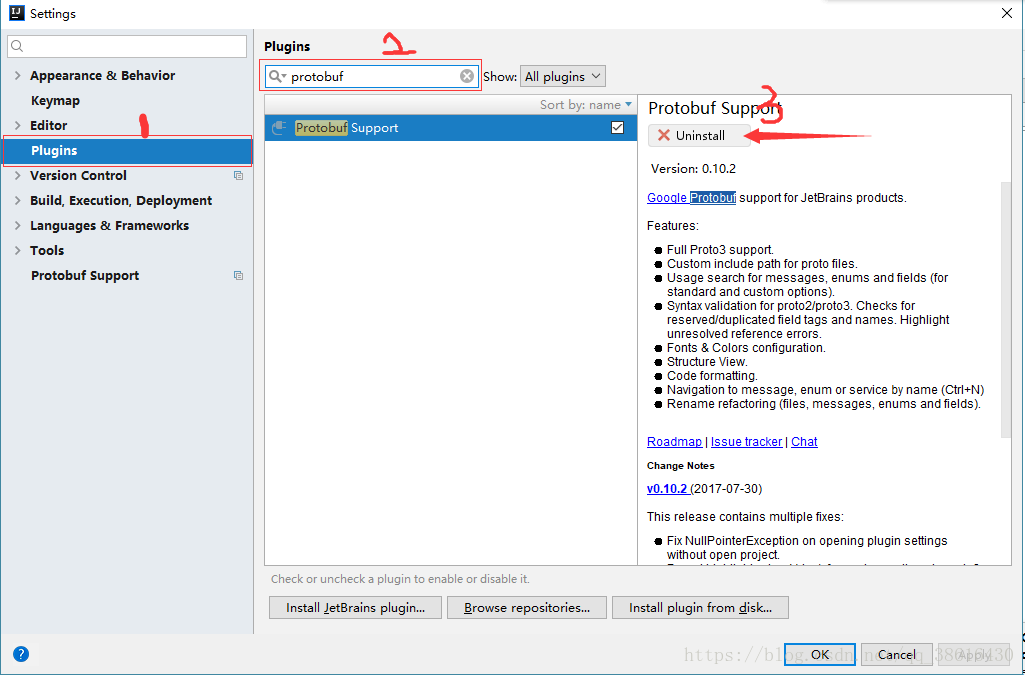Screen dimensions: 1025x675
Task: Open the Roadmap link
Action: click(674, 442)
